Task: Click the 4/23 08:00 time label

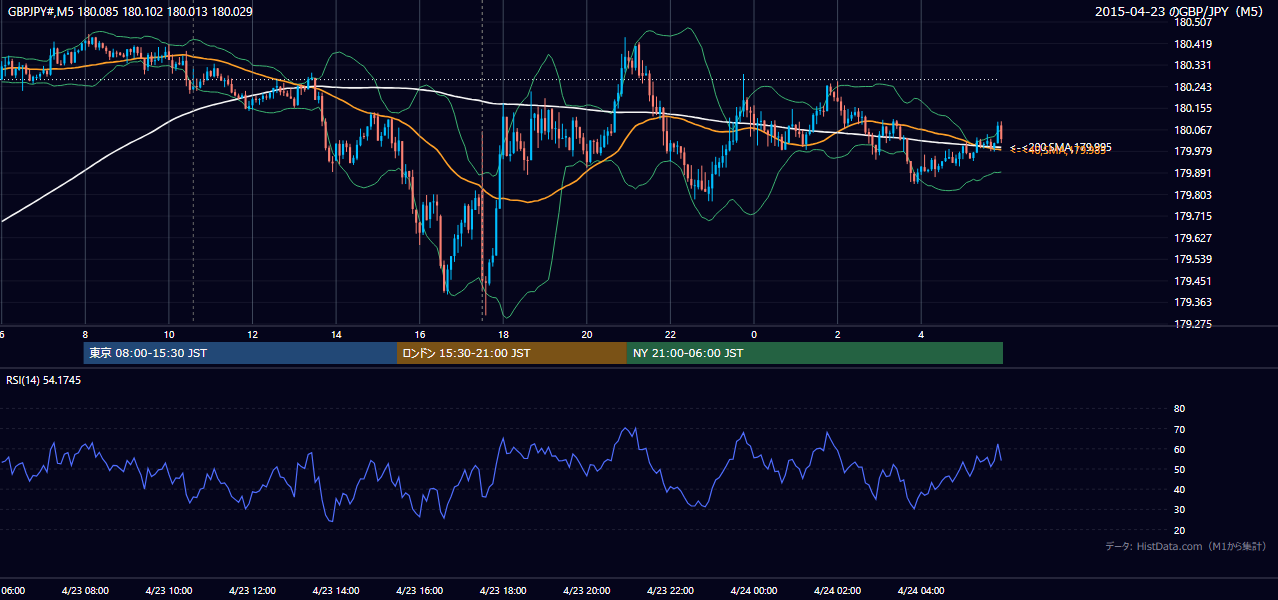Action: pyautogui.click(x=84, y=590)
